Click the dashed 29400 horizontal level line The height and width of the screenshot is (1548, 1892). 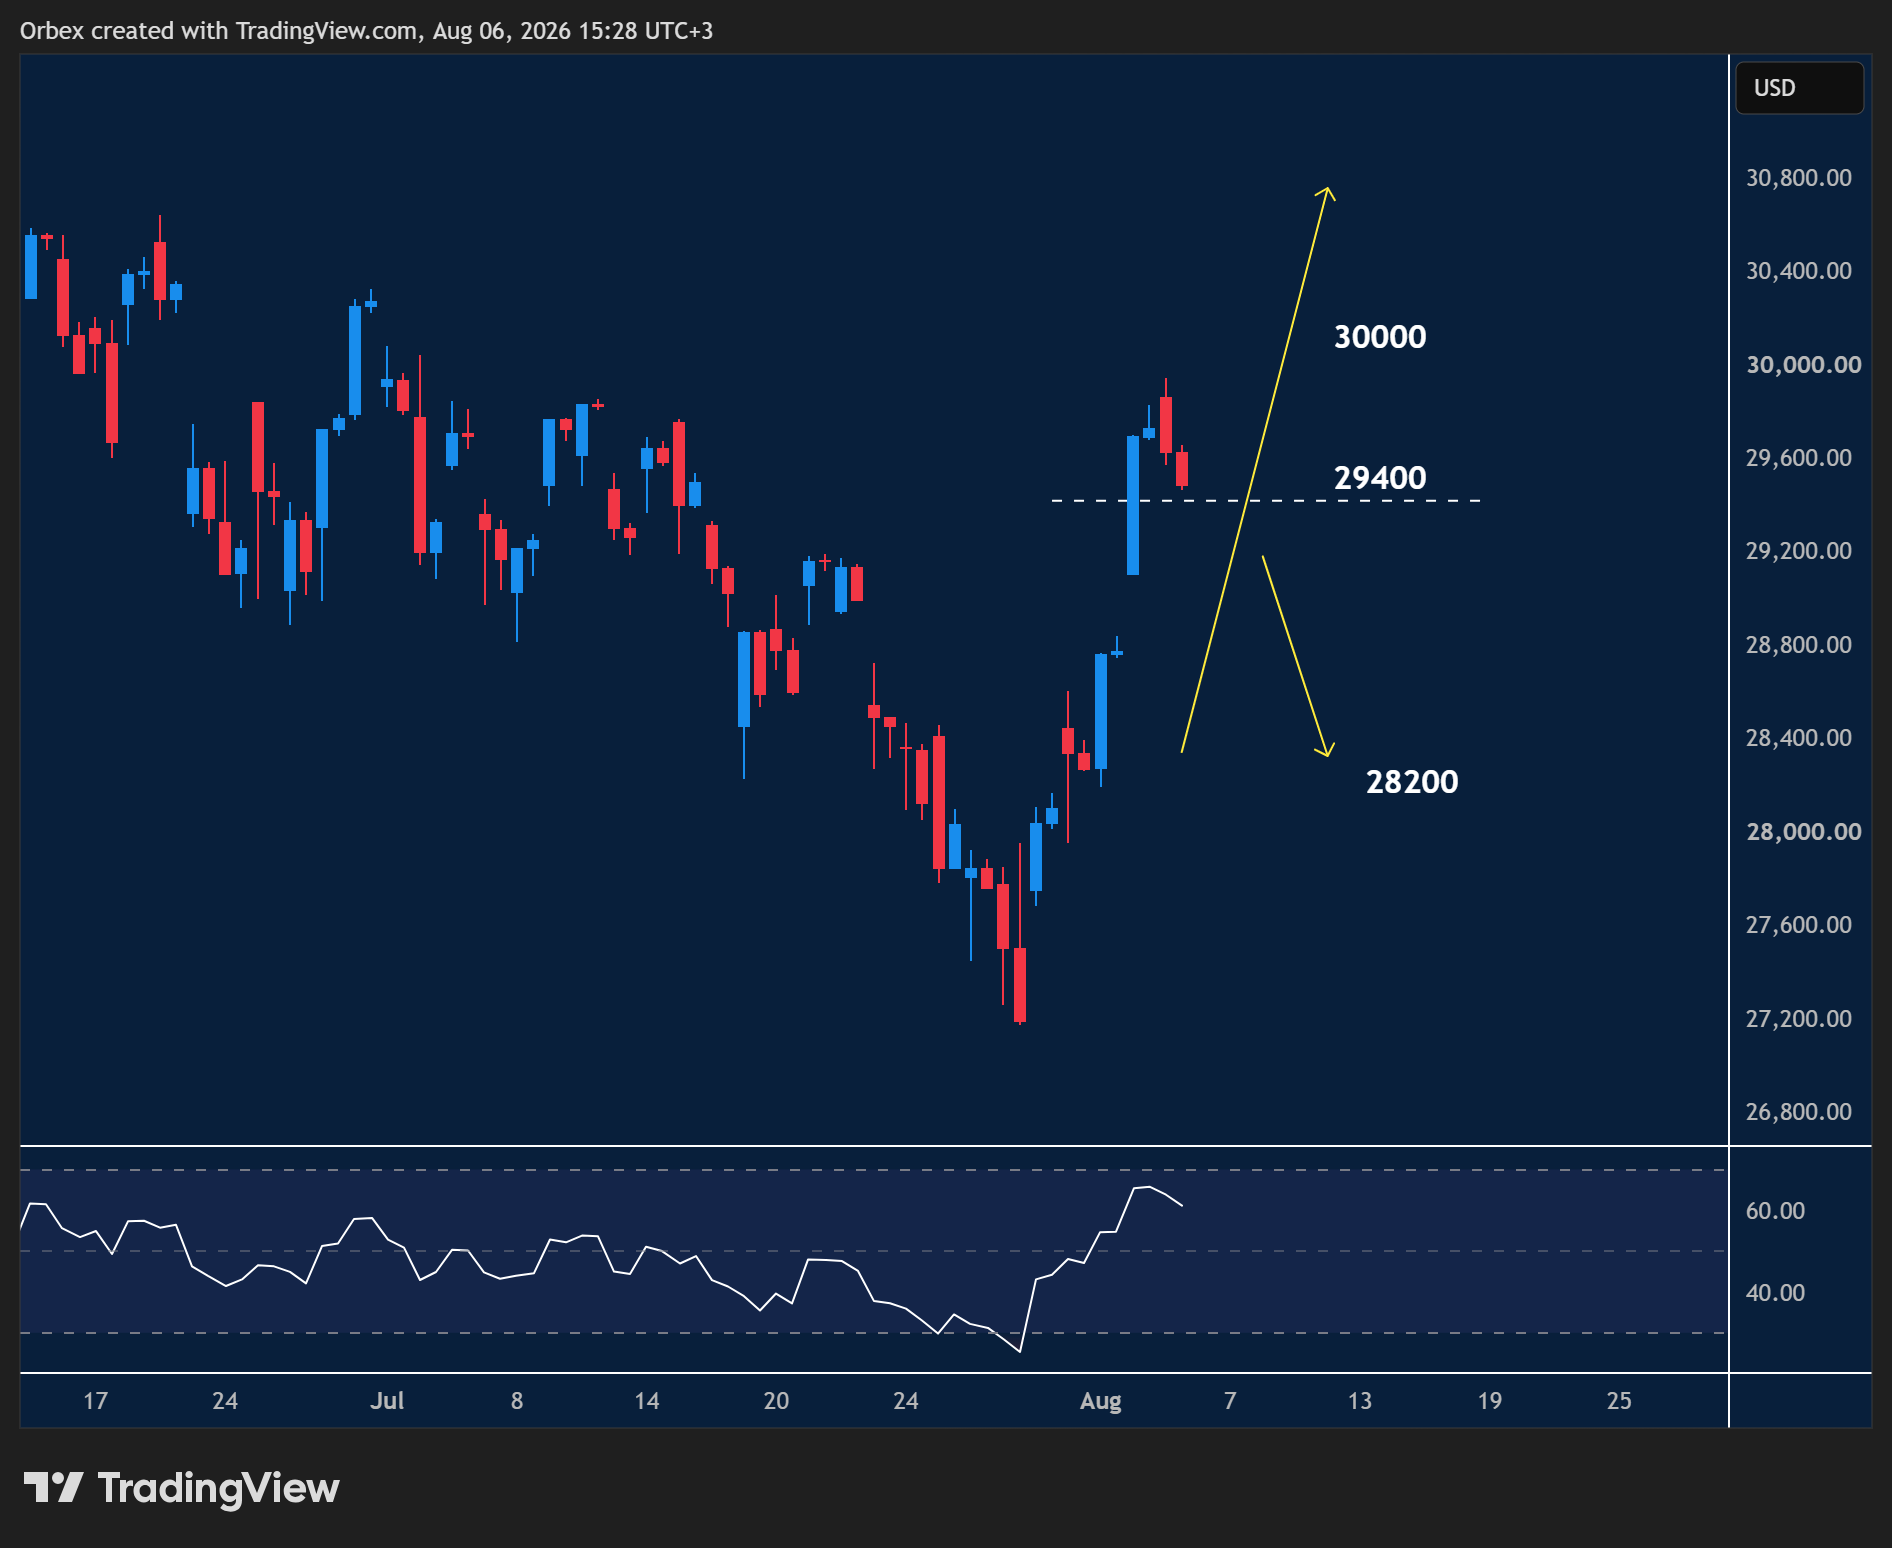1266,500
